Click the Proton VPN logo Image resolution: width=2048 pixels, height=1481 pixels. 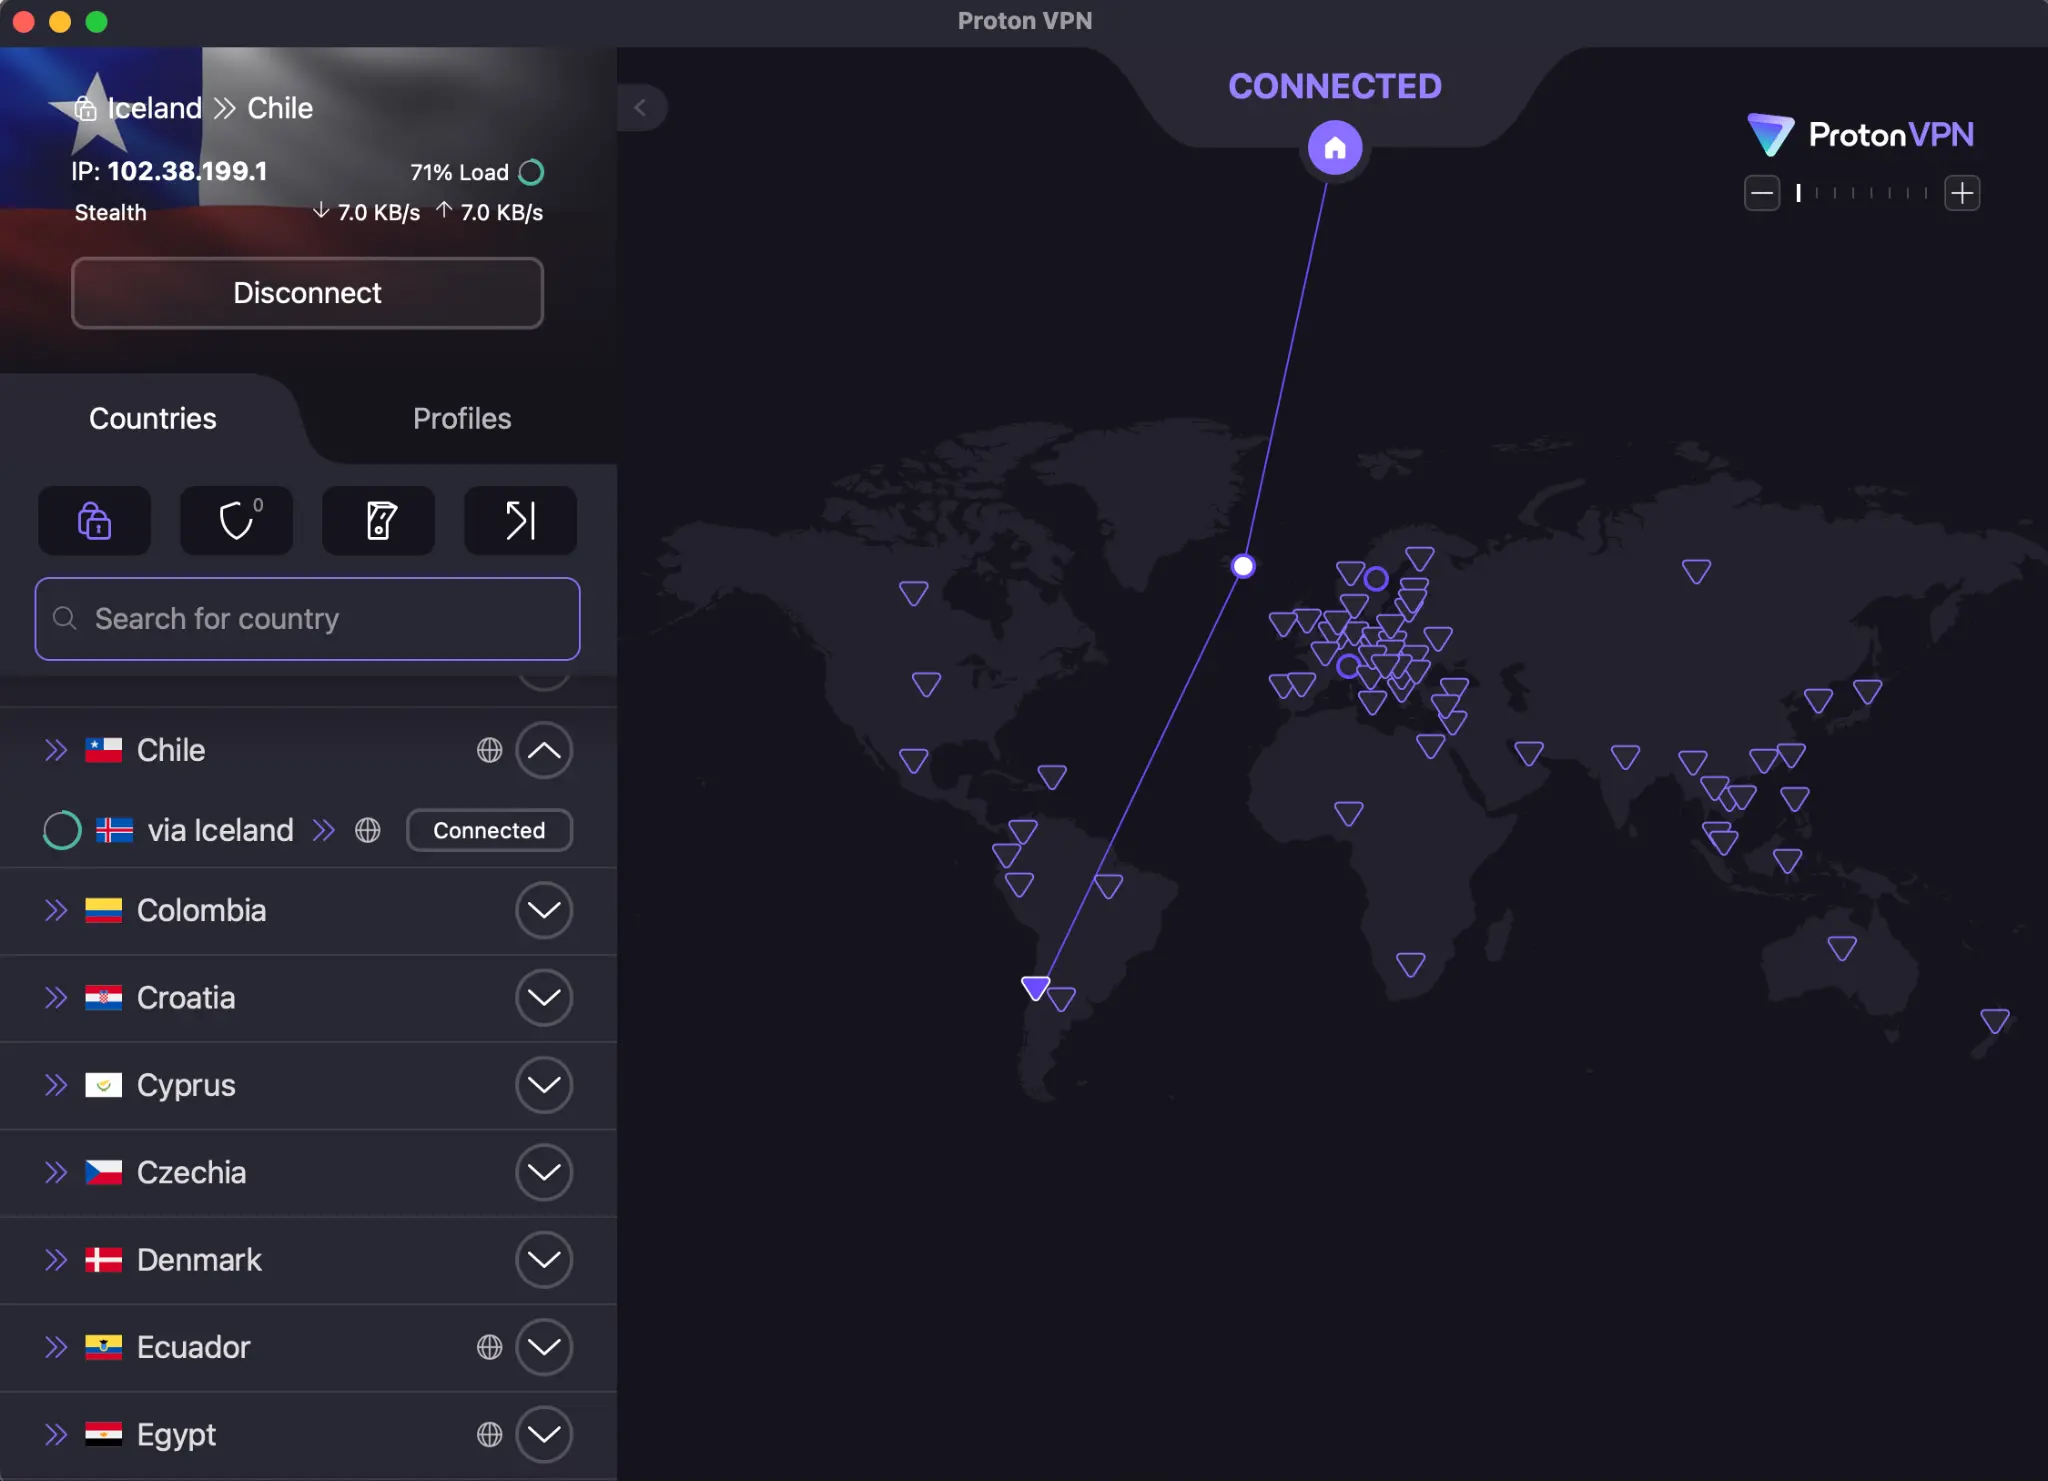pyautogui.click(x=1860, y=134)
